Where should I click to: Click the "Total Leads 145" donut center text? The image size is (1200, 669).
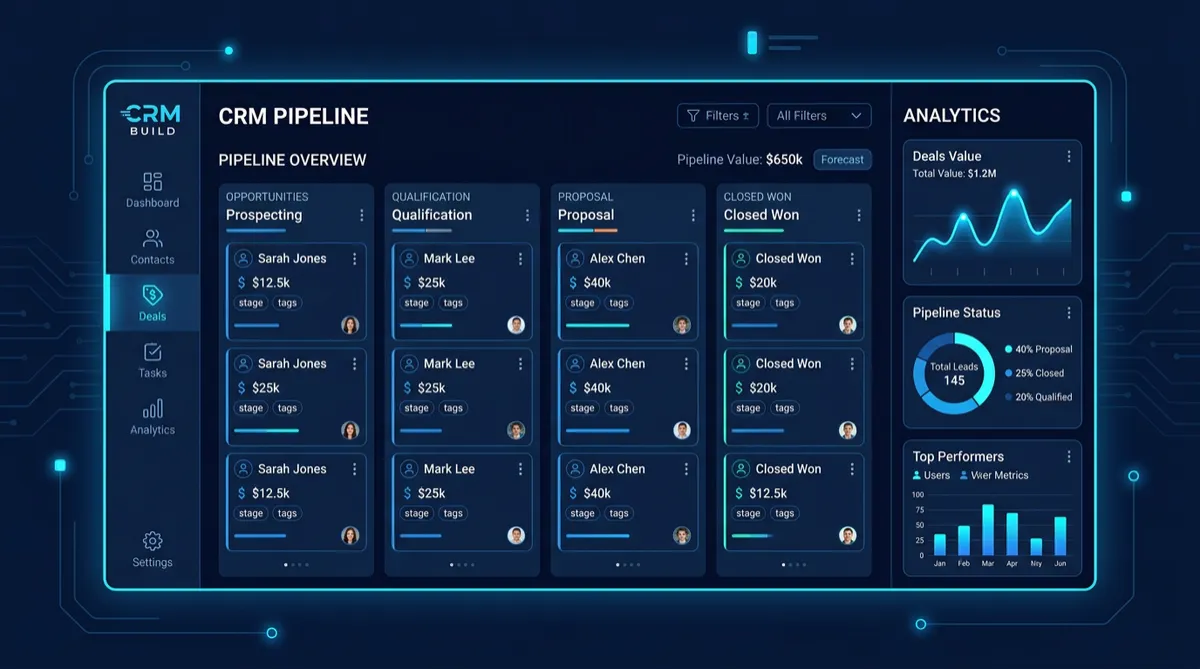click(x=954, y=374)
